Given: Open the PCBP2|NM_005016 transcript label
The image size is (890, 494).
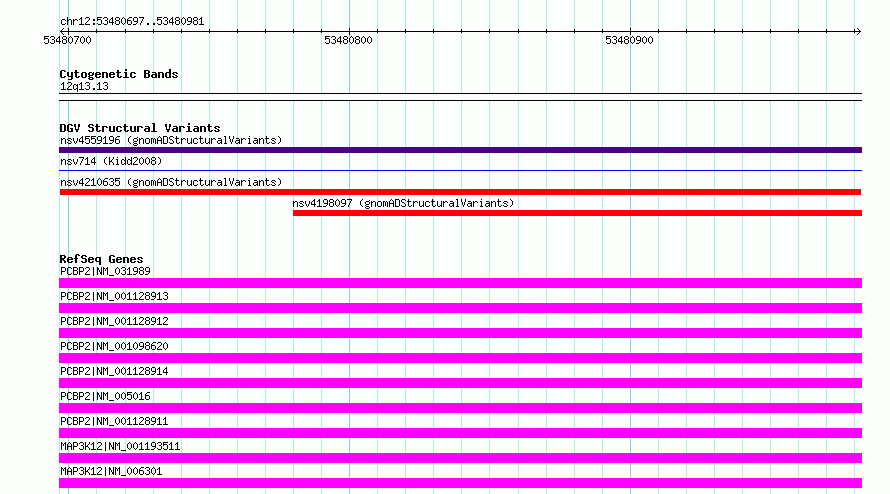Looking at the screenshot, I should coord(106,396).
